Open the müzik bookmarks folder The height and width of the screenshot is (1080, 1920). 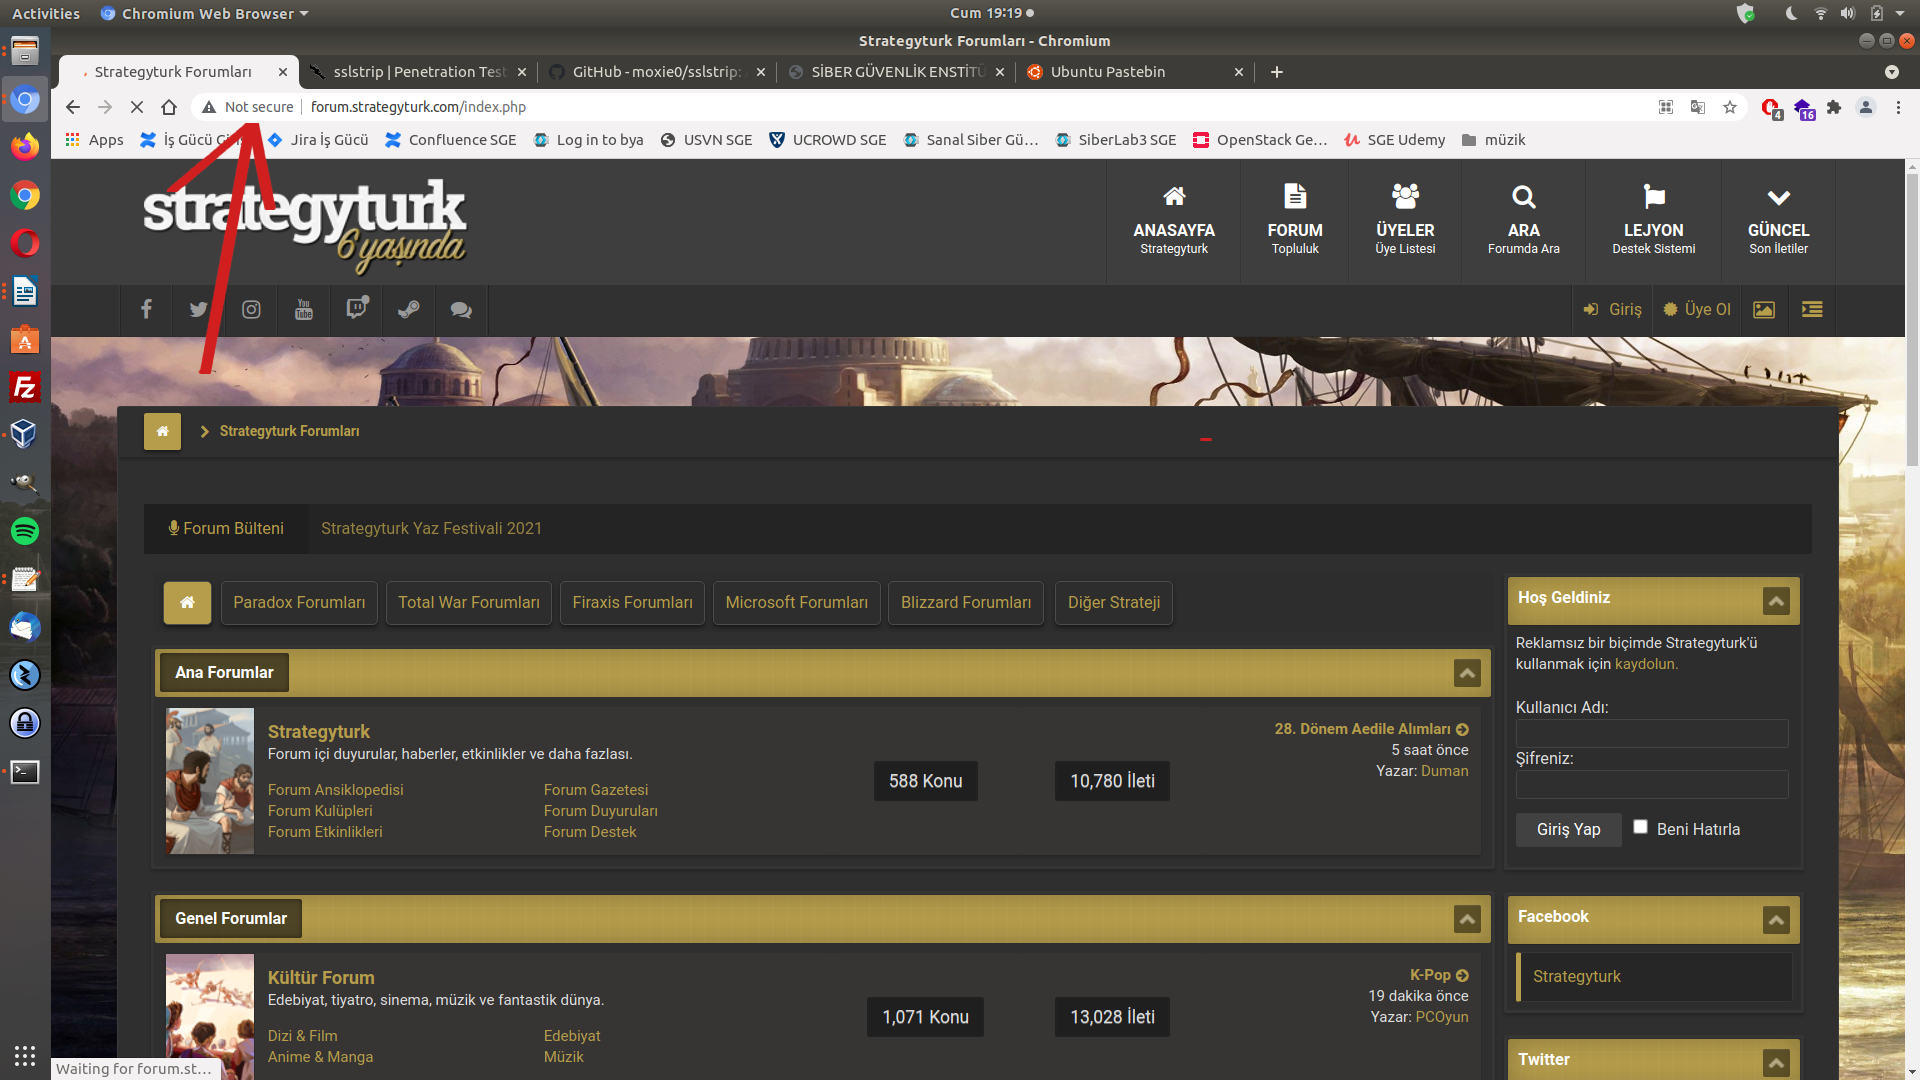(1493, 140)
